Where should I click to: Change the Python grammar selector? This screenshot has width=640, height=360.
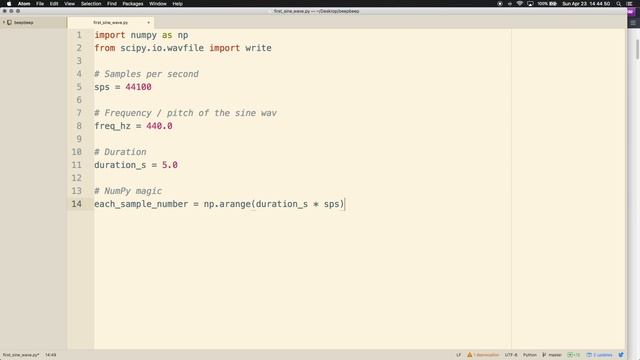coord(530,355)
